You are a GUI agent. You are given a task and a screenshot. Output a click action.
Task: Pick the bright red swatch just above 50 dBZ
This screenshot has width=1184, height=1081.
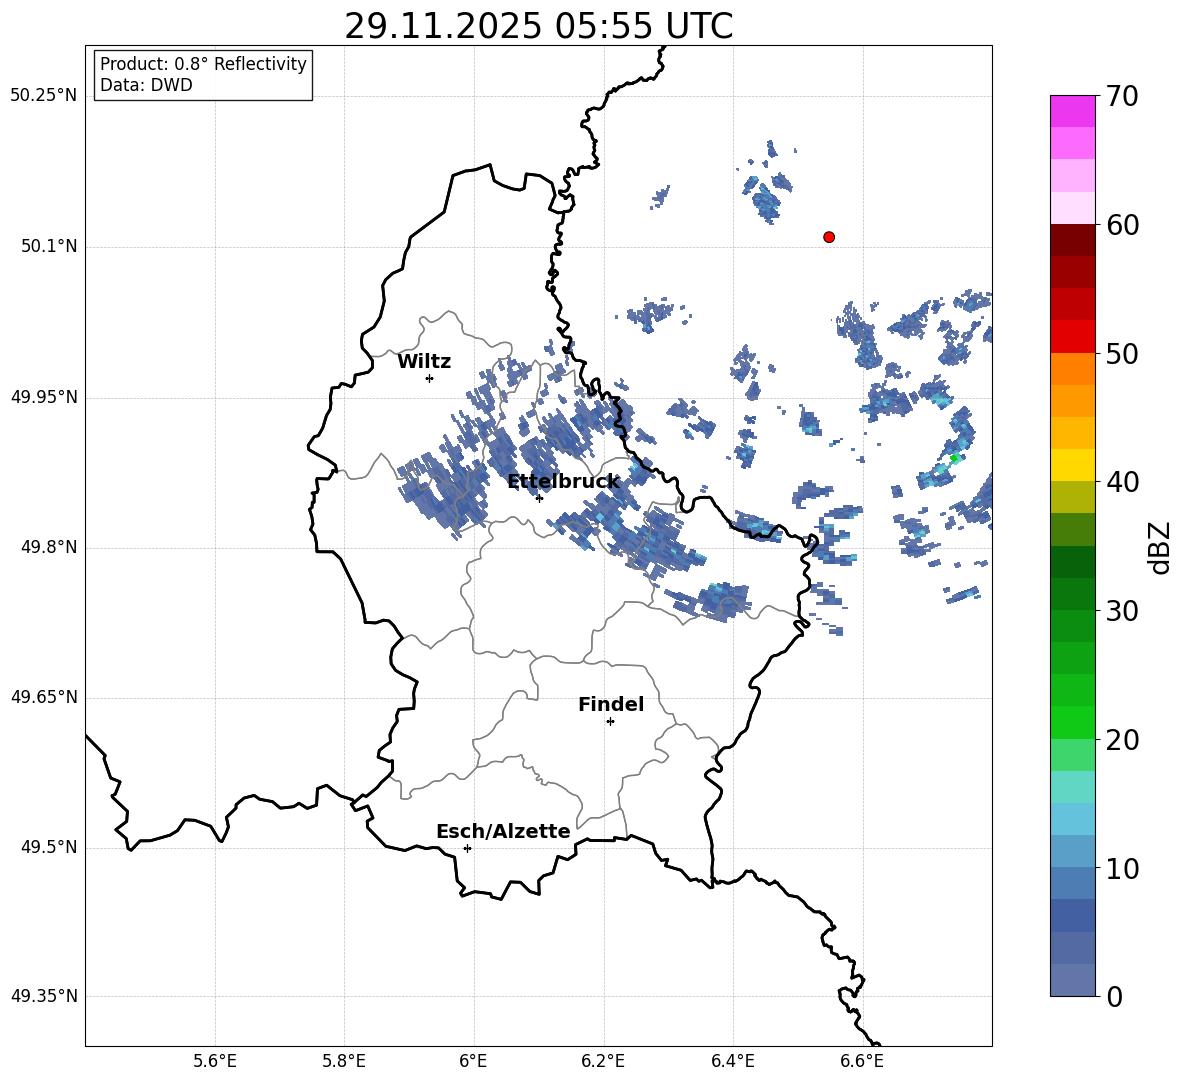coord(1072,337)
